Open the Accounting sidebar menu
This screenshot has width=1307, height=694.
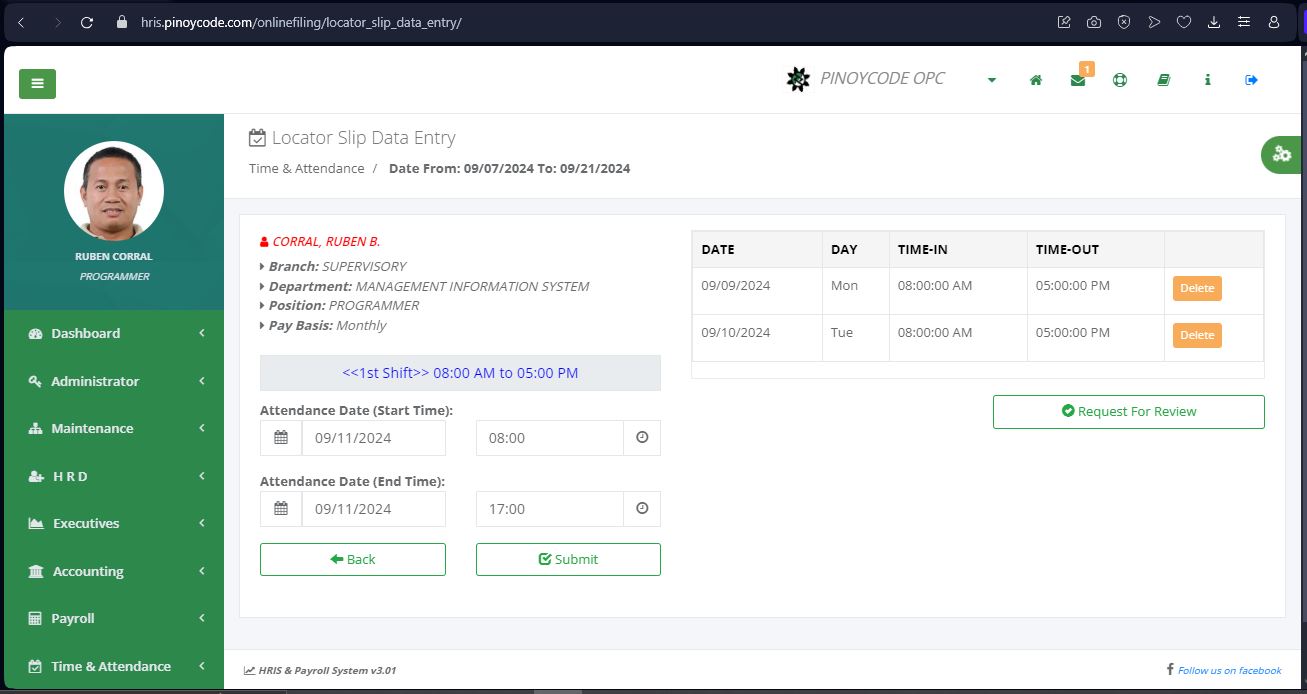114,571
